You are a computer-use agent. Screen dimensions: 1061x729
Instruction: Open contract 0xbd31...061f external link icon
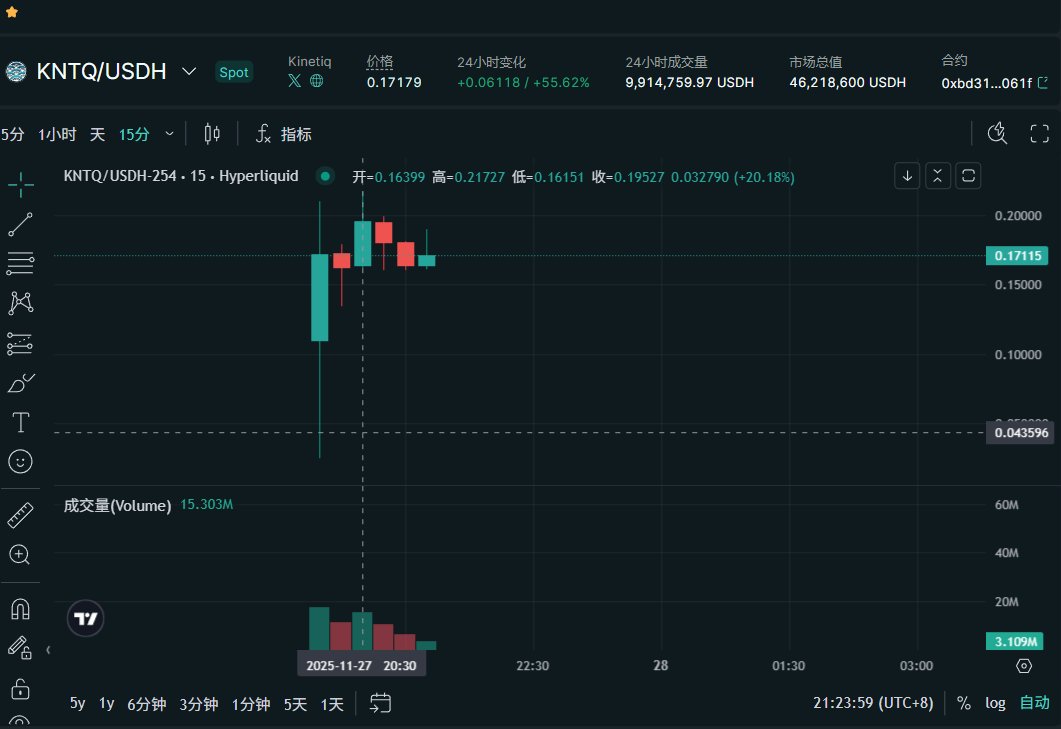tap(1043, 83)
